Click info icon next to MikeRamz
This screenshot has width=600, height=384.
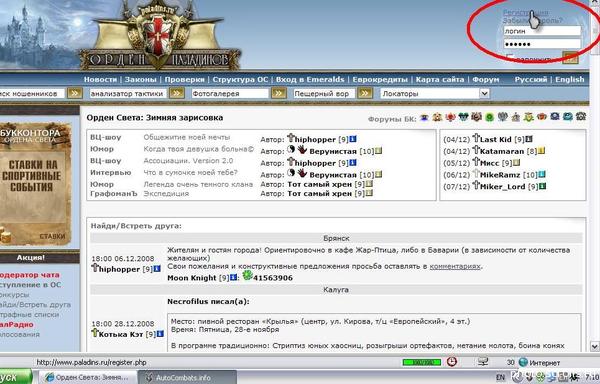tap(542, 175)
